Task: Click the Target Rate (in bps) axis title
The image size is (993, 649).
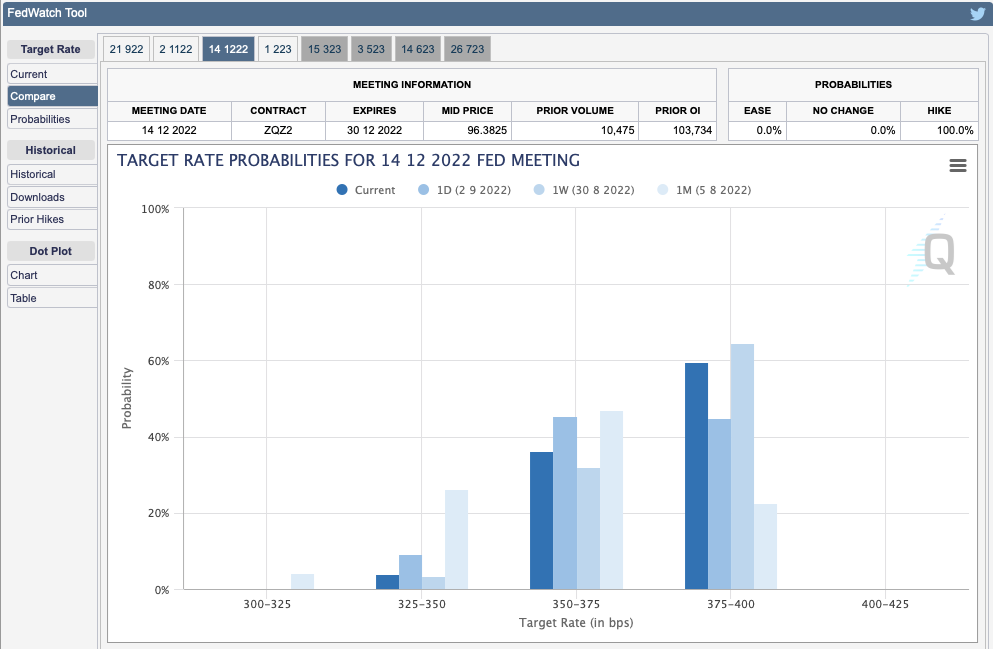Action: pos(576,622)
